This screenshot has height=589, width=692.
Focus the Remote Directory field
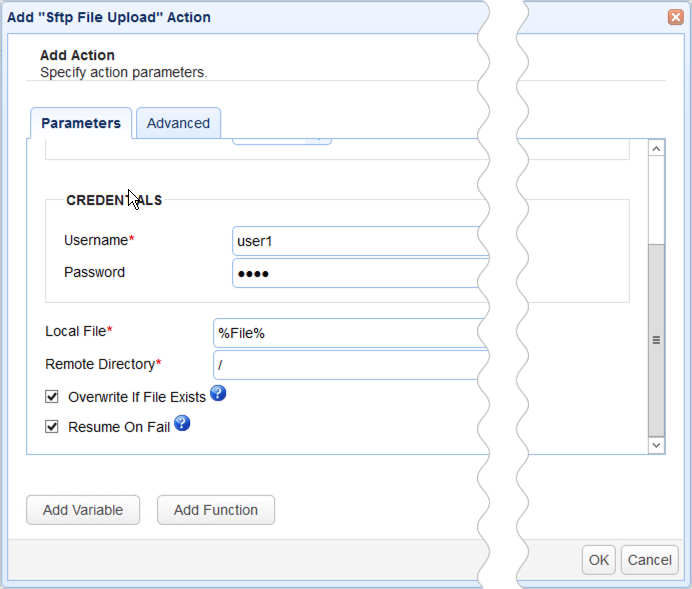click(350, 365)
